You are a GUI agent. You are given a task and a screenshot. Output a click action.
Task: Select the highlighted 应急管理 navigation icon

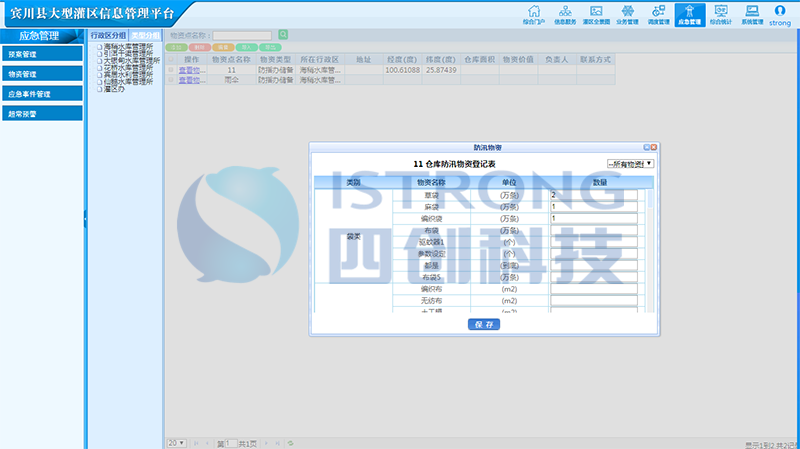690,15
